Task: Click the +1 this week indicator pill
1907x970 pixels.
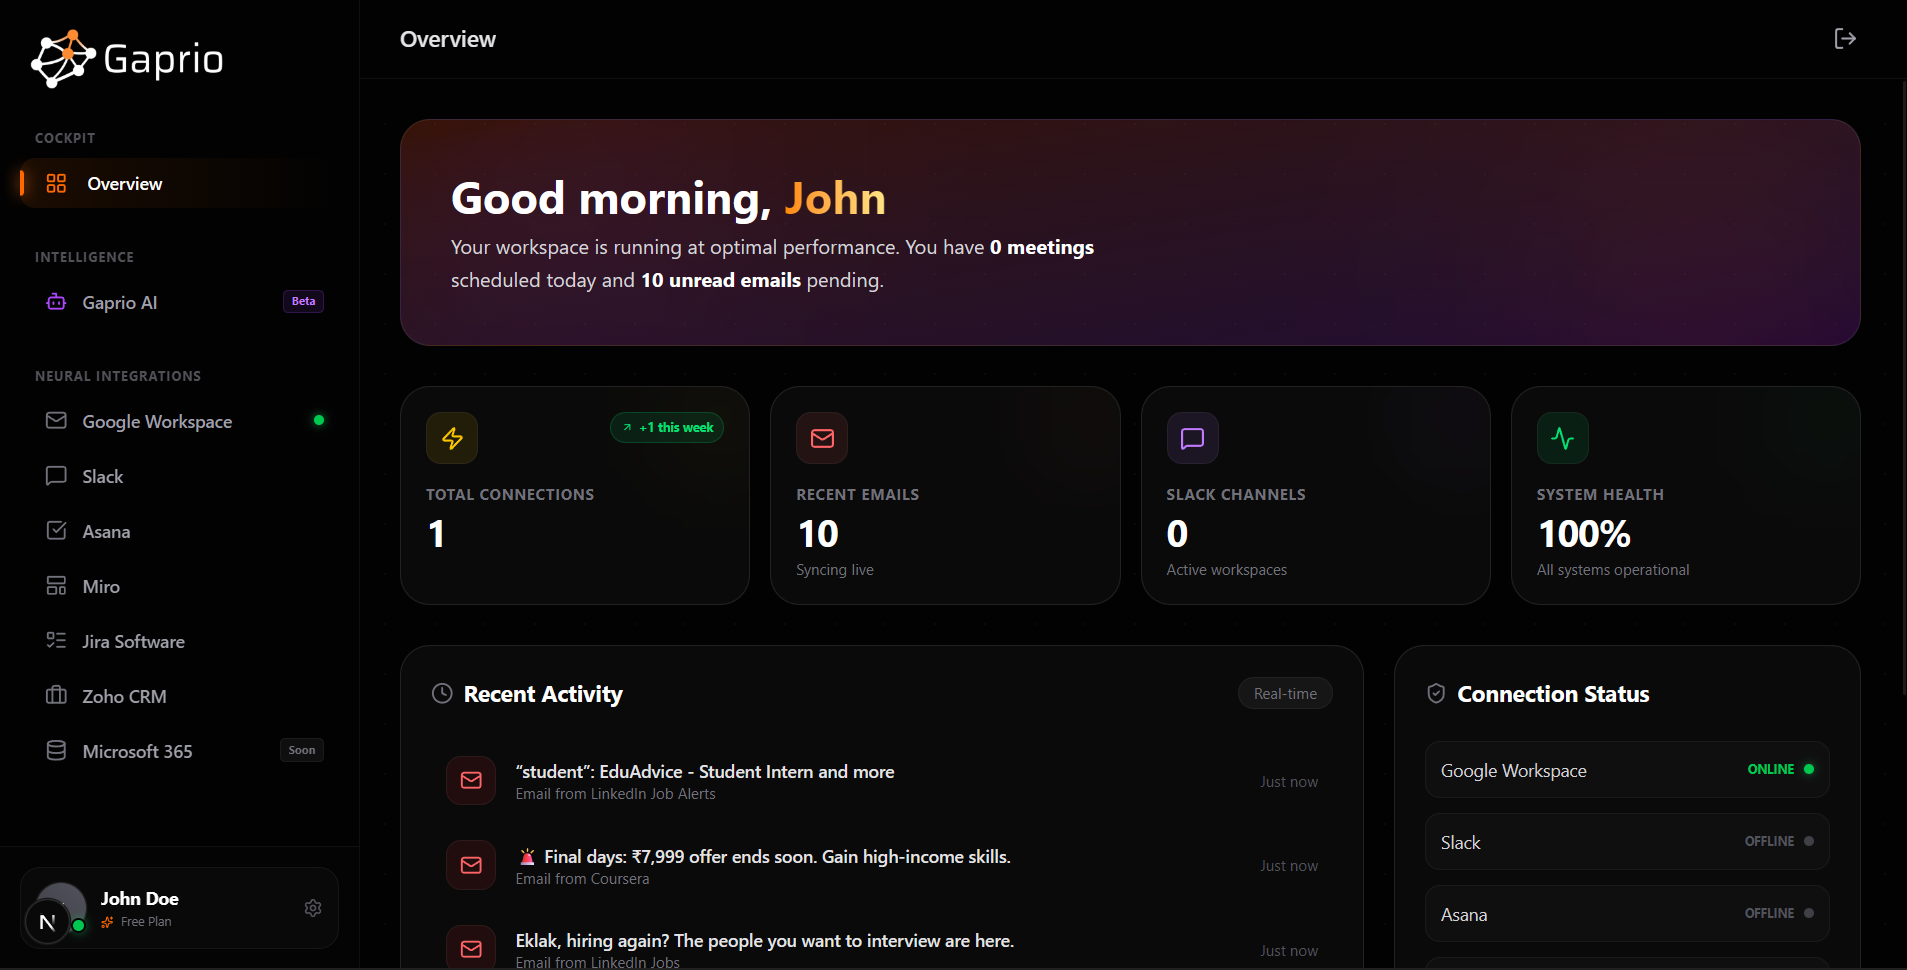Action: coord(668,427)
